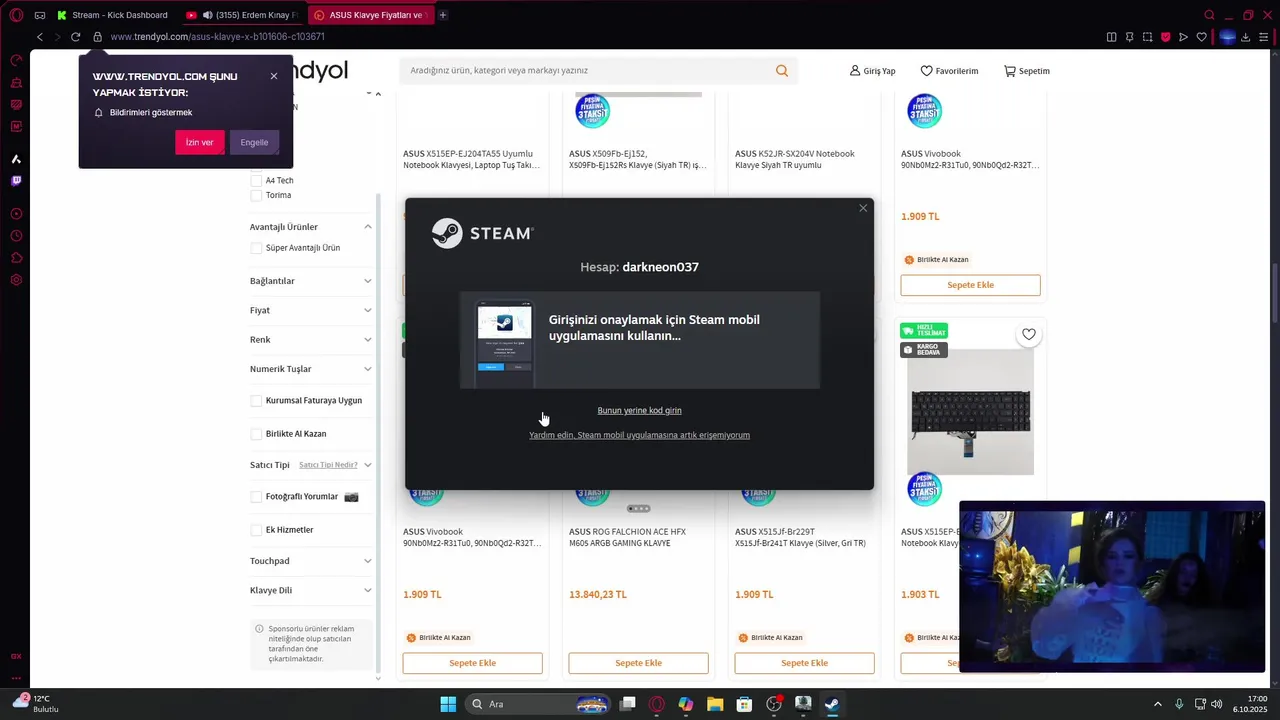Open Aria AI from the Opera sidebar
Image resolution: width=1280 pixels, height=720 pixels.
16,159
